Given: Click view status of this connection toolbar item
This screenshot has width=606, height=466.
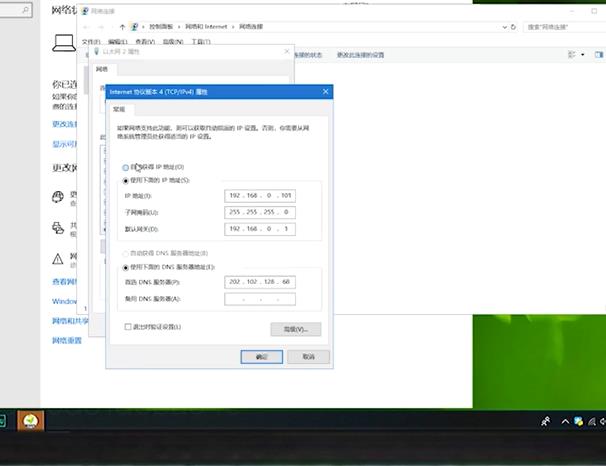Looking at the screenshot, I should 308,55.
